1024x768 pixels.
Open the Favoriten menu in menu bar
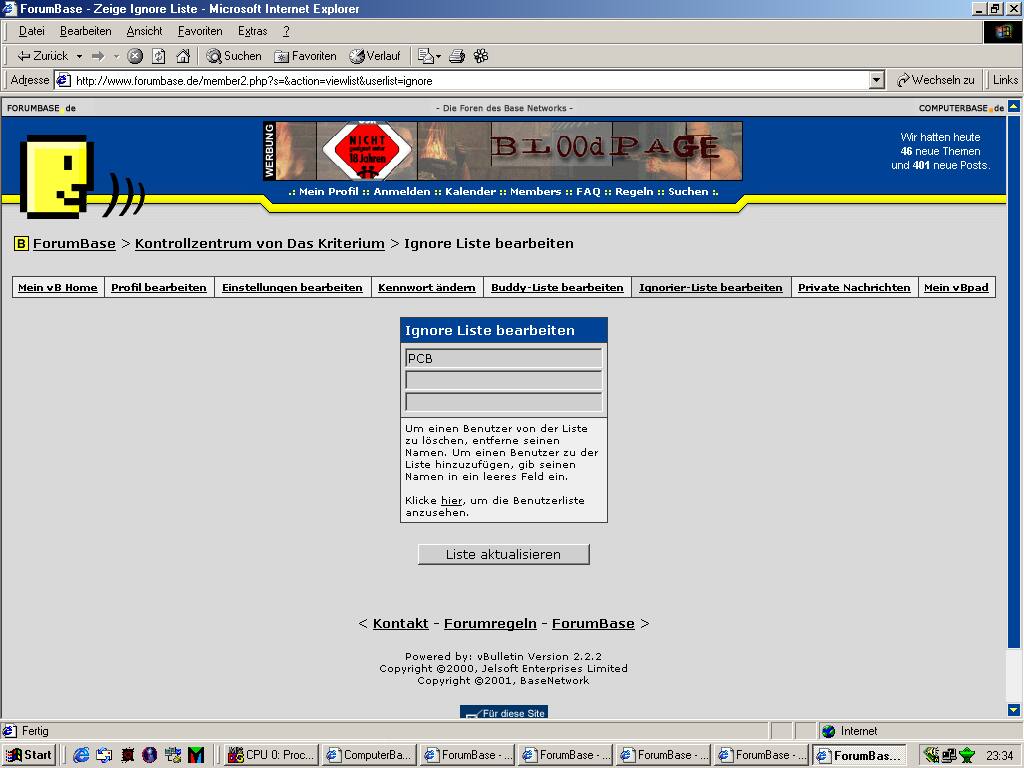click(x=200, y=31)
